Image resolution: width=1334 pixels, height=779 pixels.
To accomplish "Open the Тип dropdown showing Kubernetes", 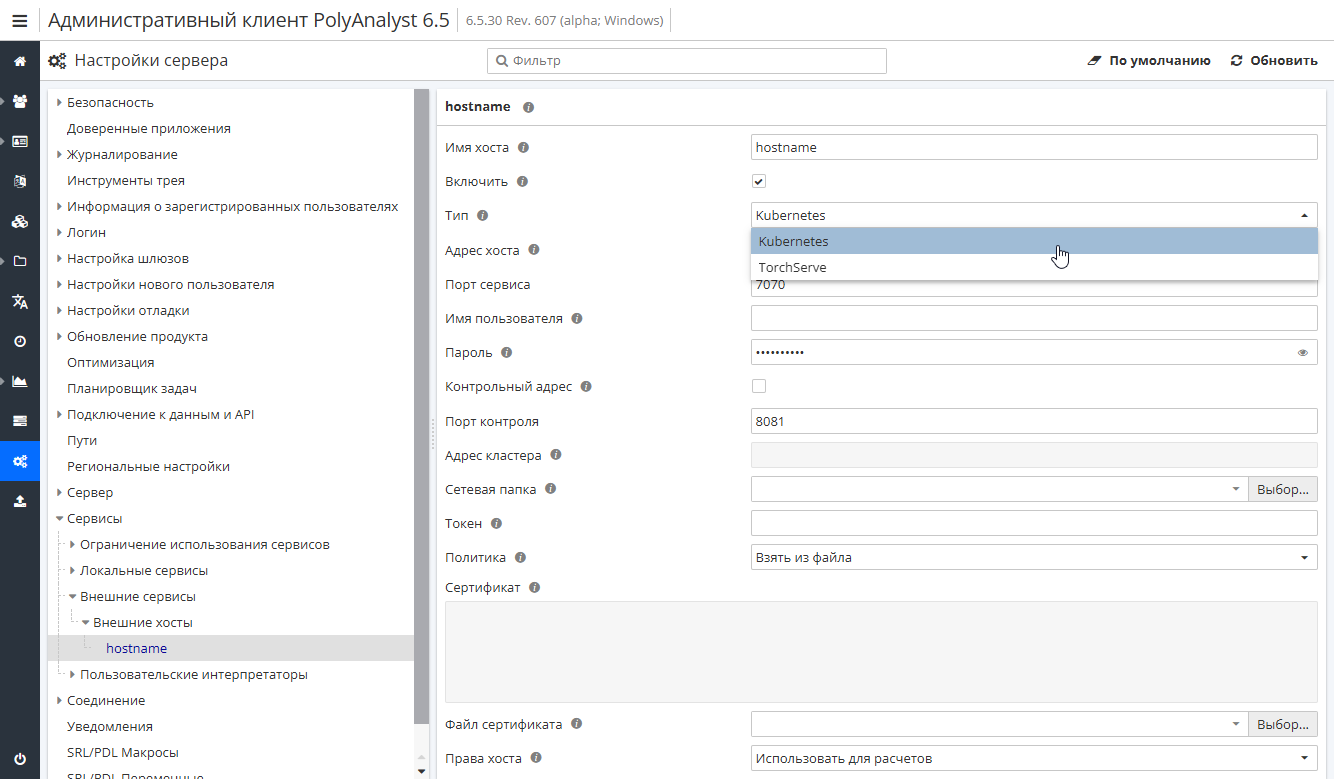I will coord(1034,215).
